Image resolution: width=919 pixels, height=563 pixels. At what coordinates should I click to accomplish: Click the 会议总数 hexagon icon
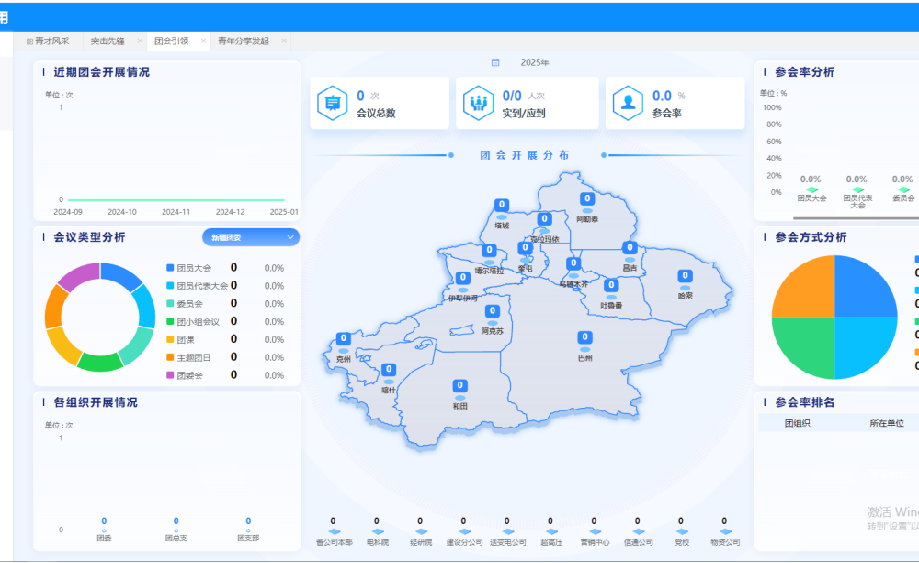(x=330, y=103)
